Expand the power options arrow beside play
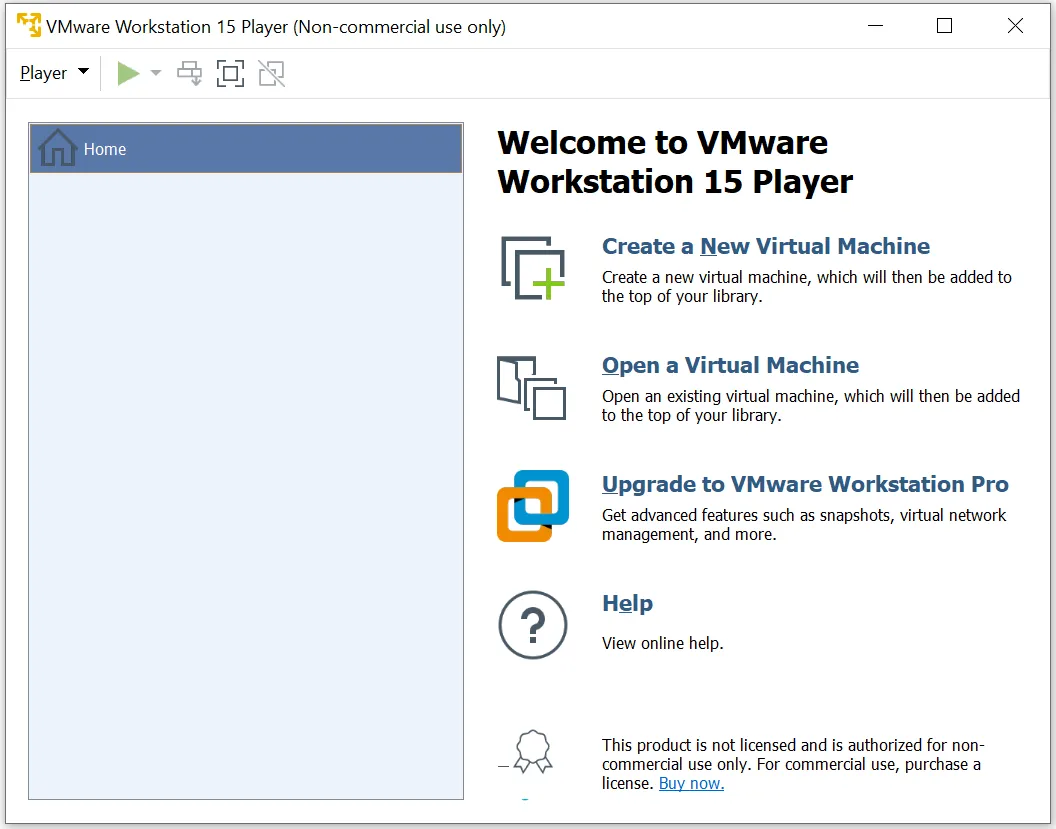Screen dimensions: 1056x829 click(156, 73)
